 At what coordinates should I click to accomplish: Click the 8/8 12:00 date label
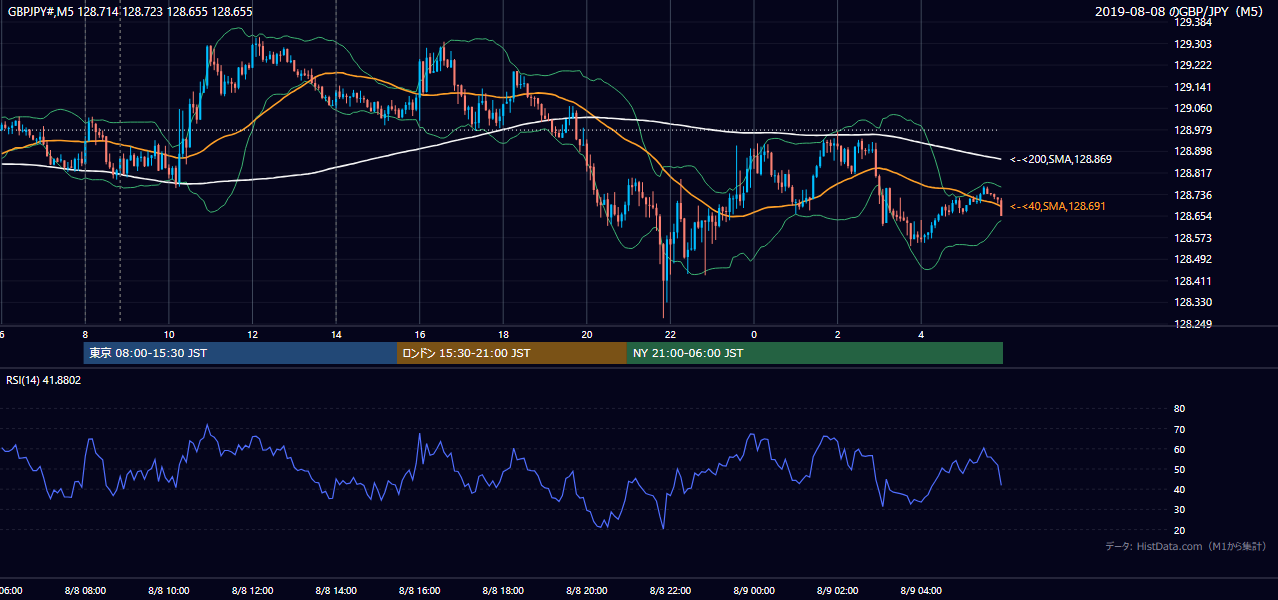pyautogui.click(x=253, y=591)
